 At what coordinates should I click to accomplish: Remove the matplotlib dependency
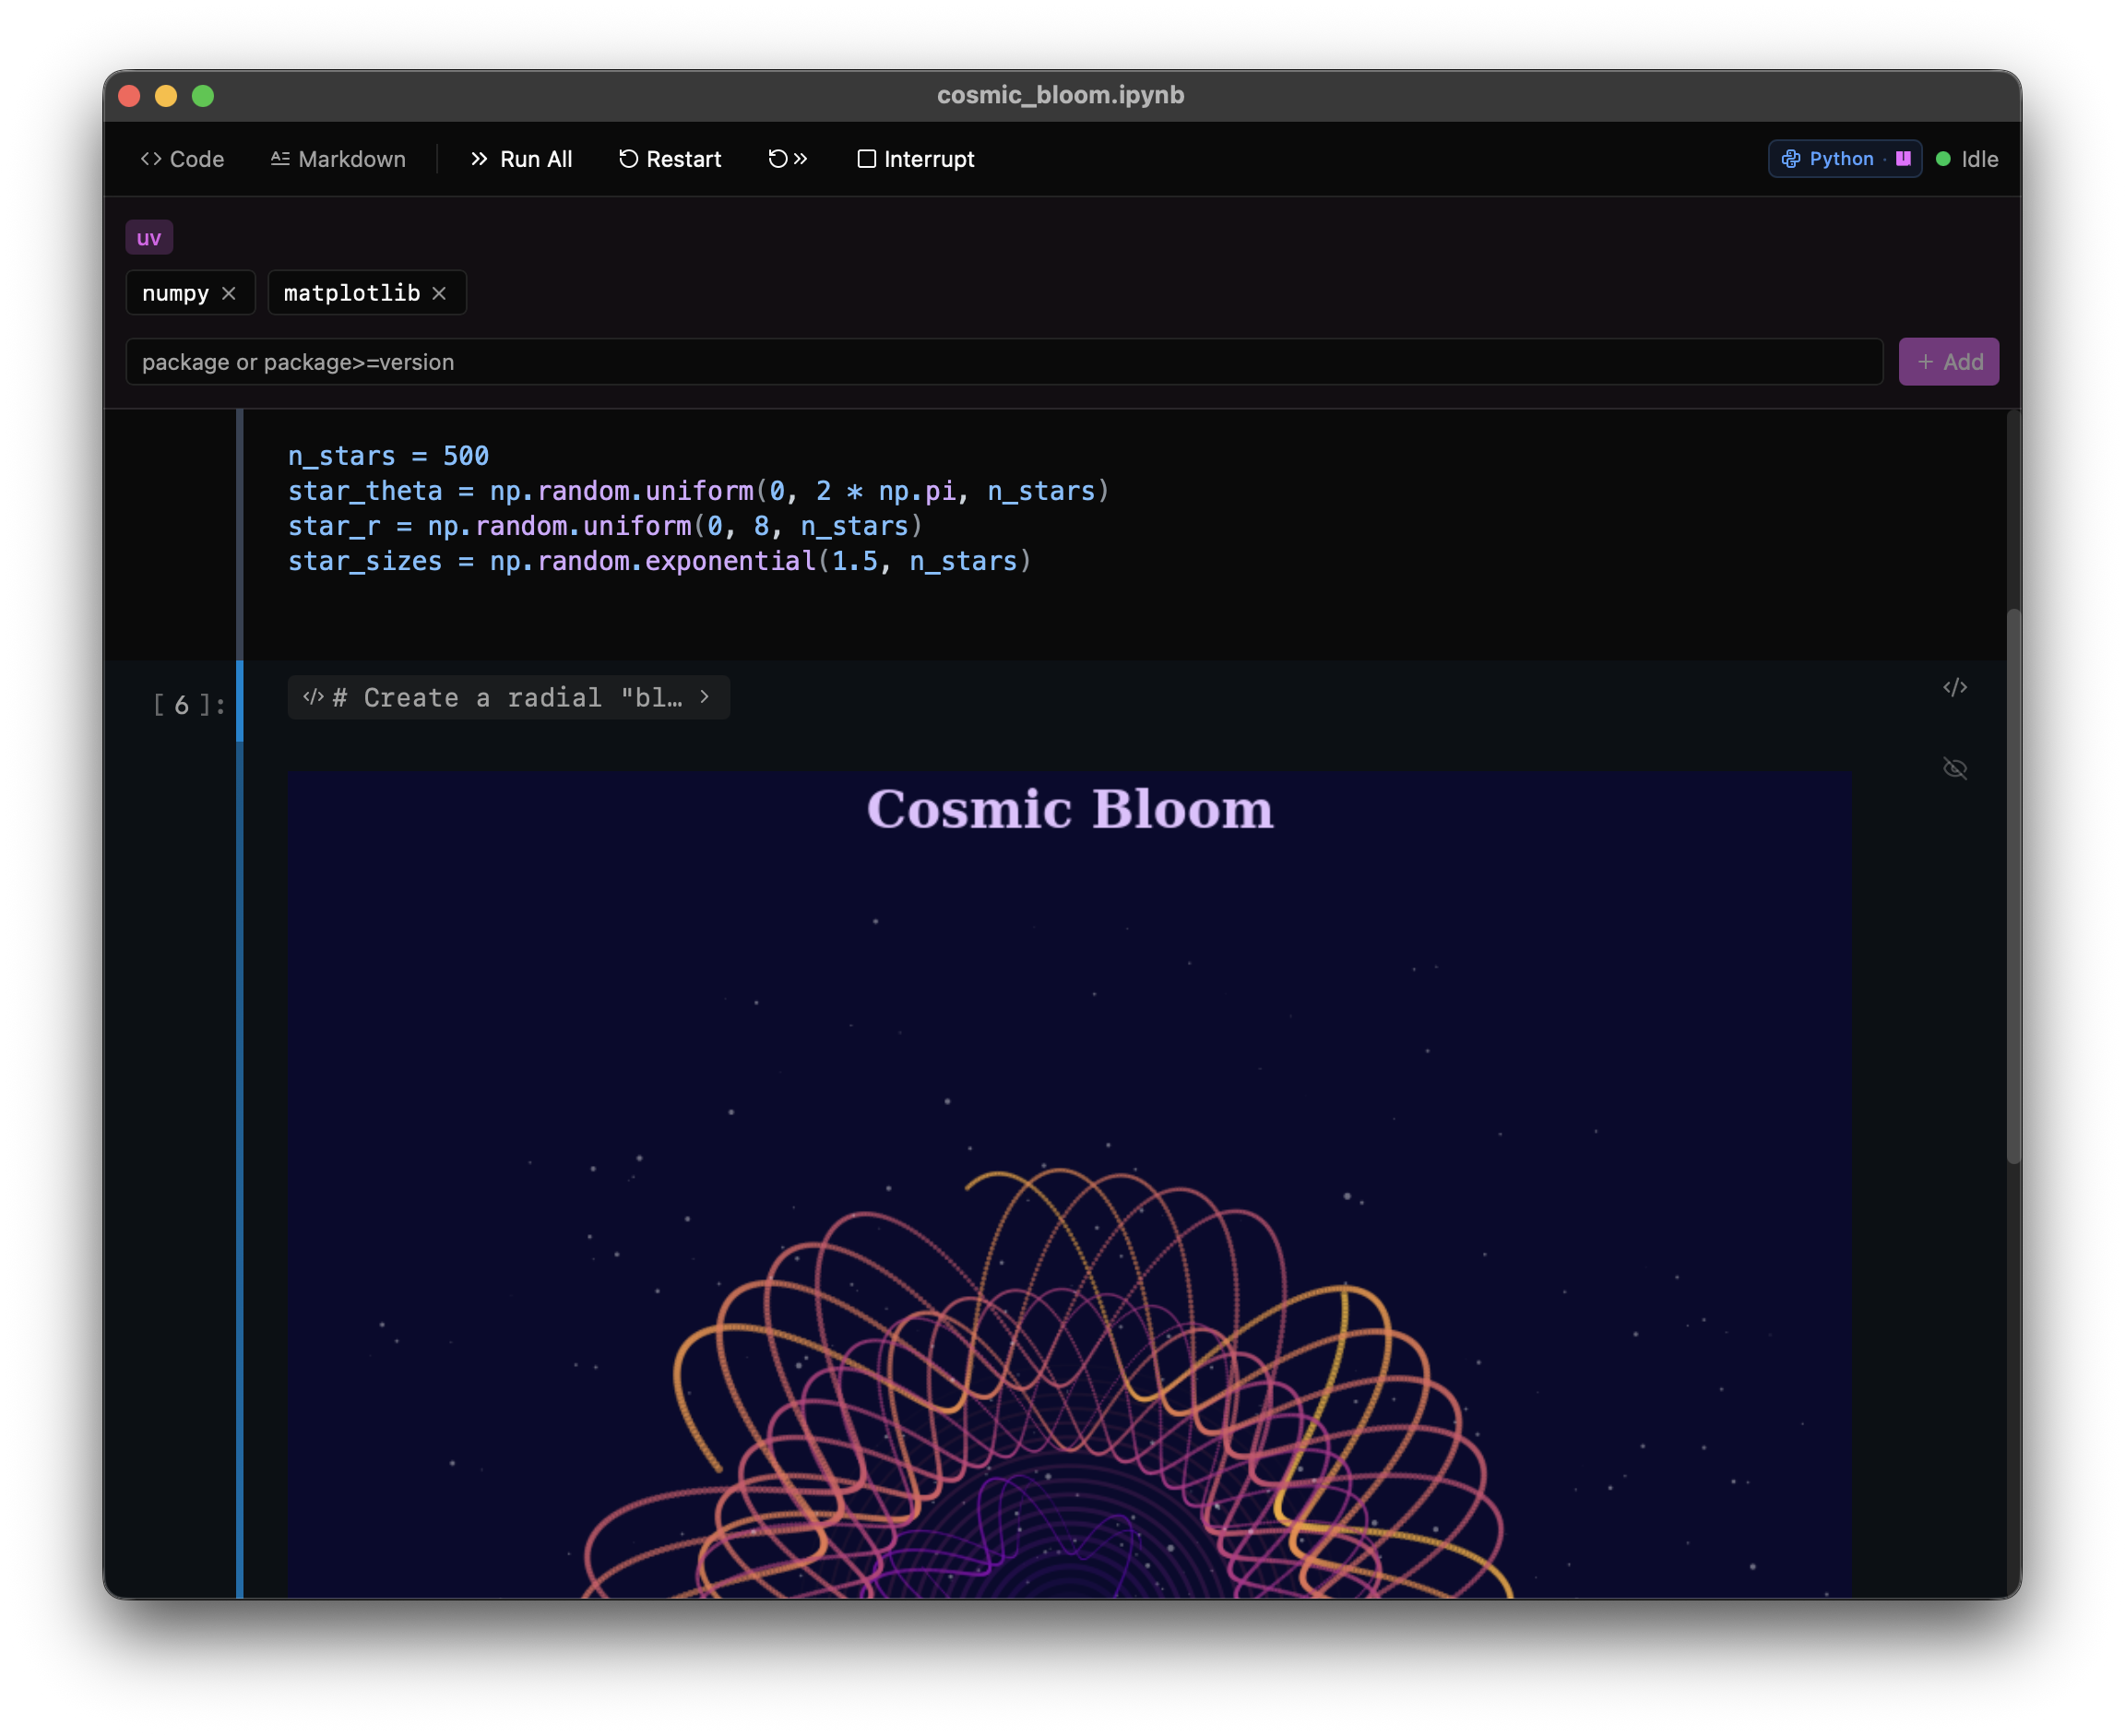(439, 293)
